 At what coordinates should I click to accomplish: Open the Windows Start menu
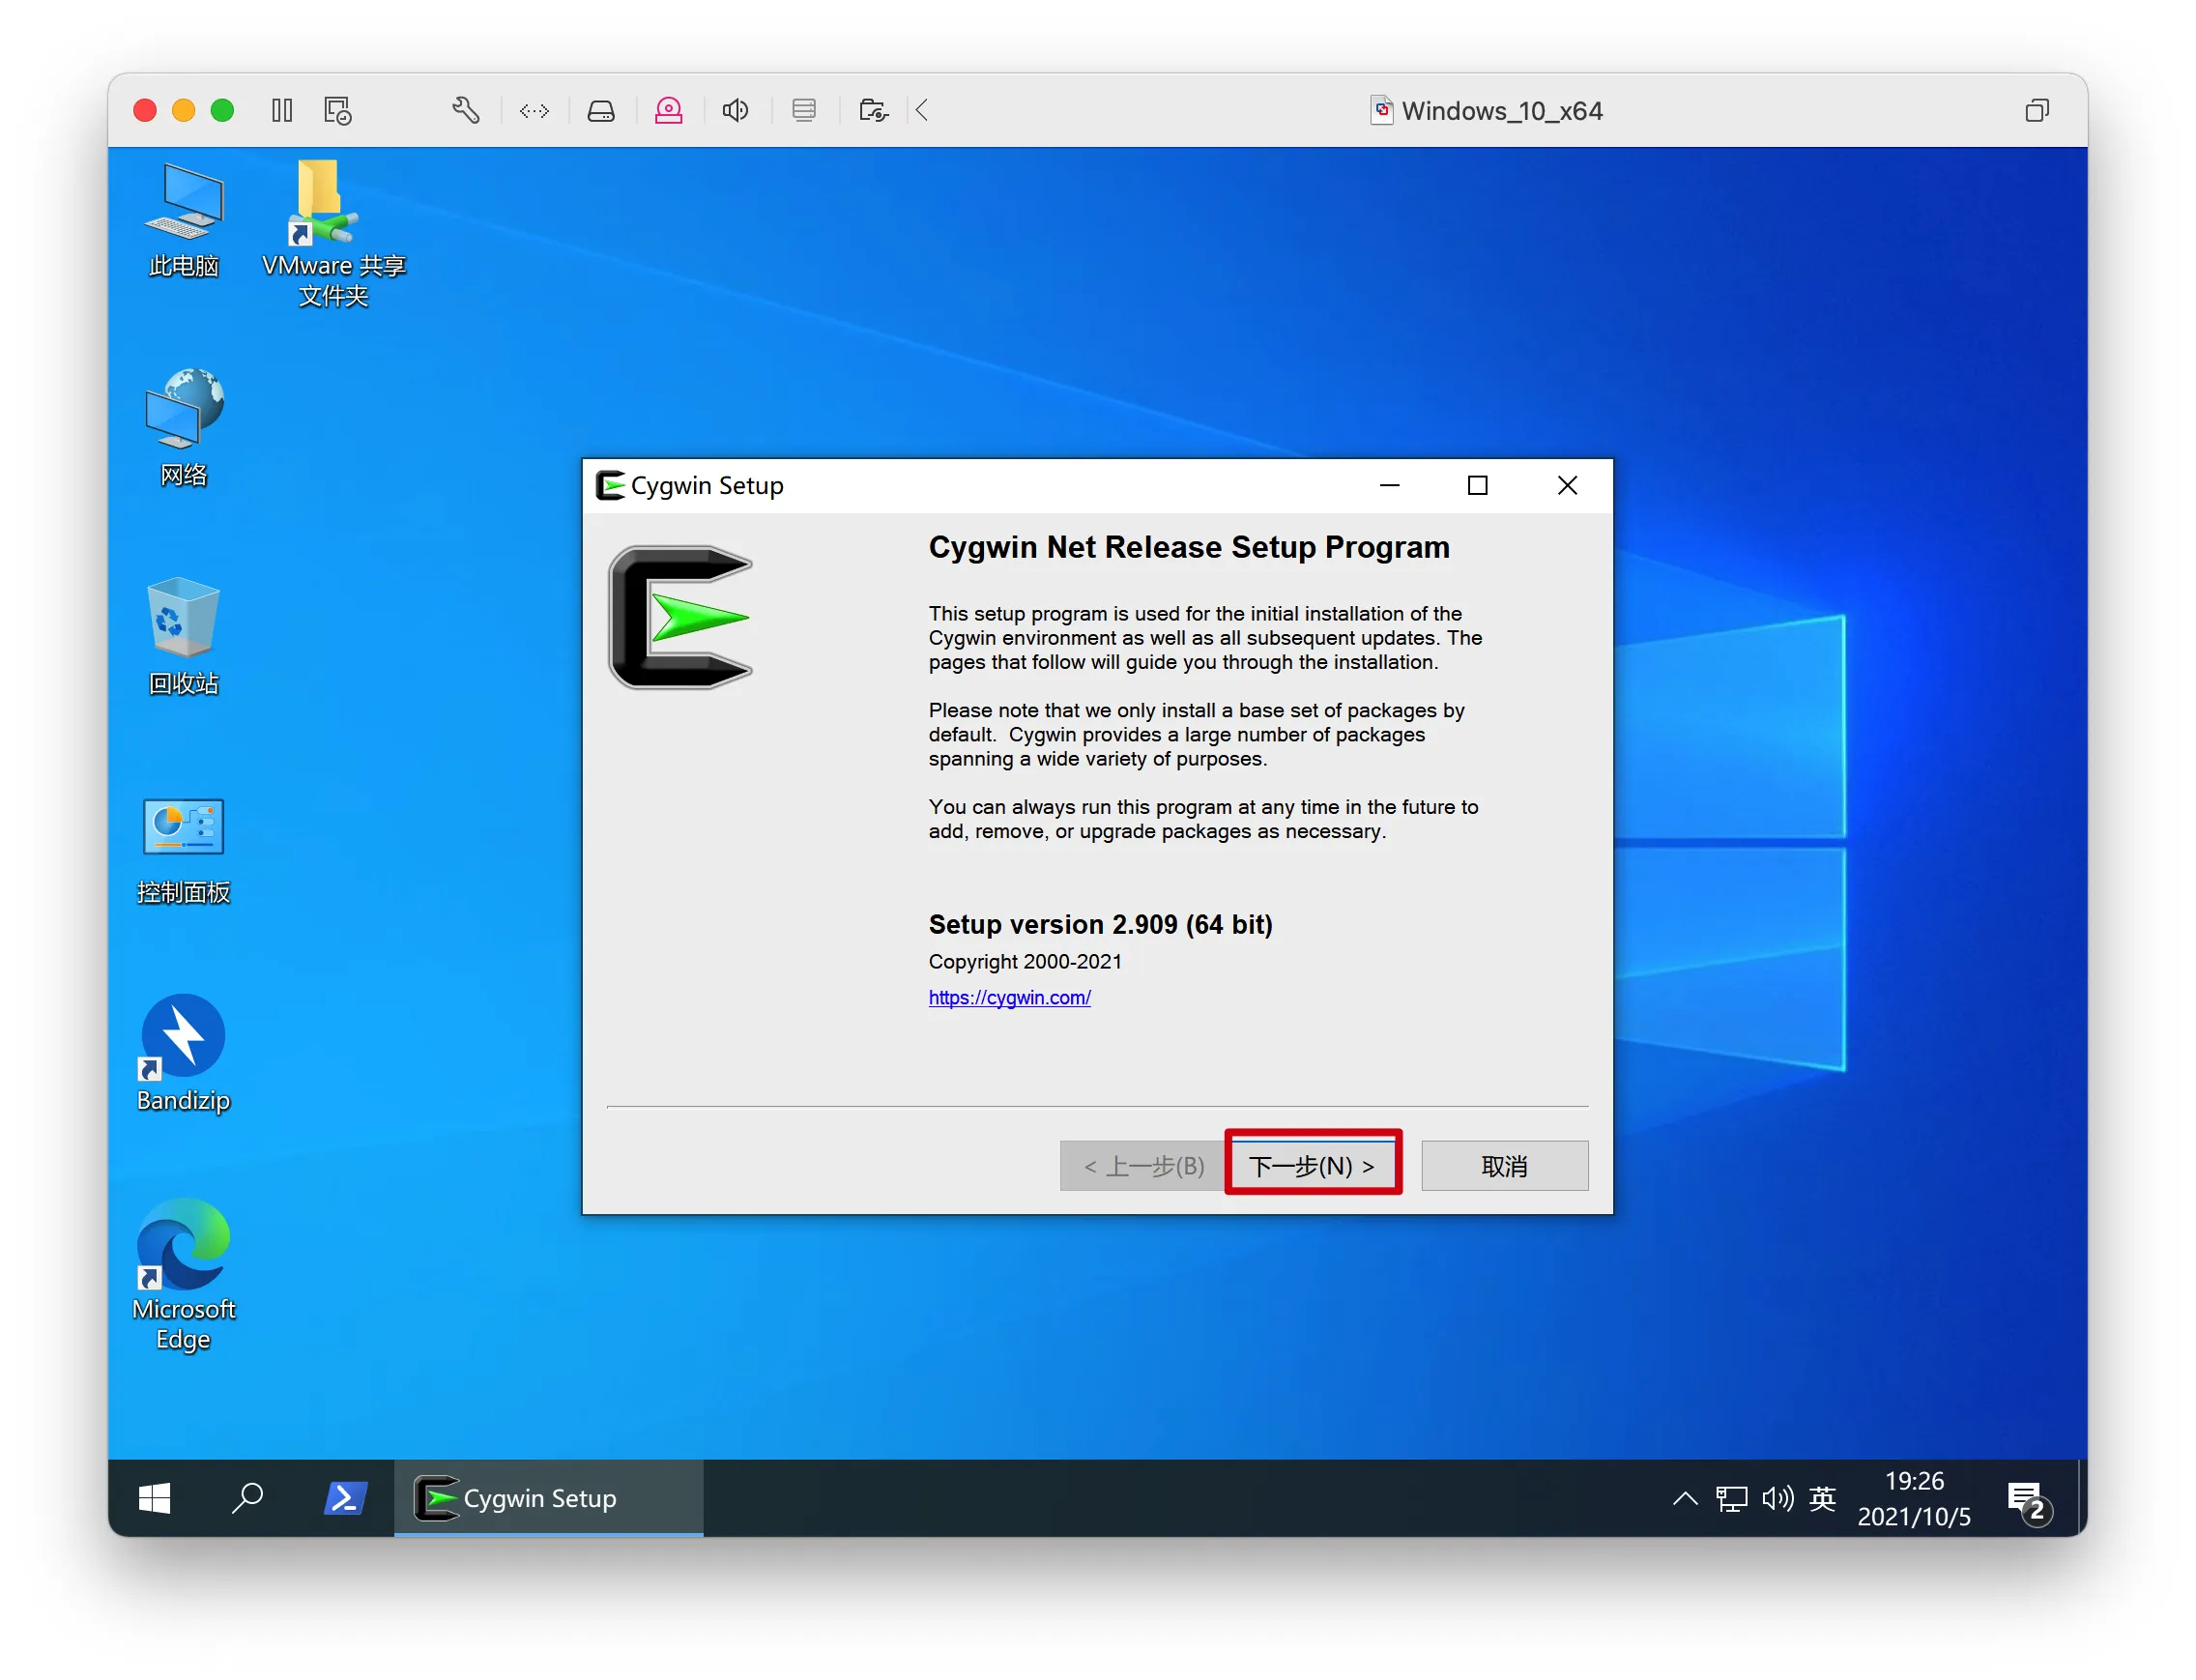[x=154, y=1498]
